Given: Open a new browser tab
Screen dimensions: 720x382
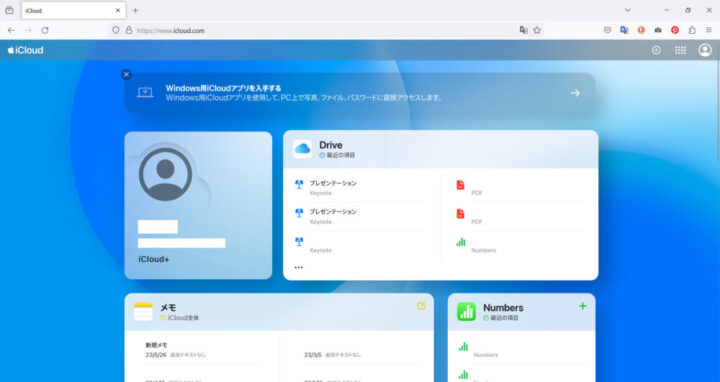Looking at the screenshot, I should click(x=135, y=10).
